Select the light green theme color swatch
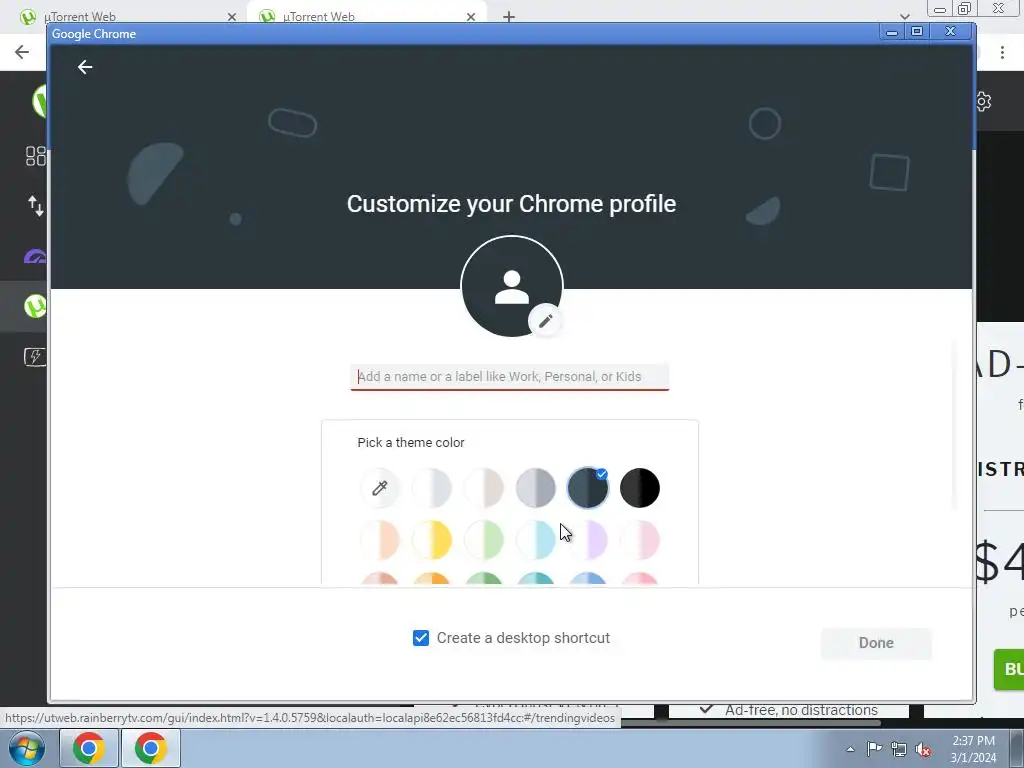This screenshot has height=768, width=1024. pos(484,540)
